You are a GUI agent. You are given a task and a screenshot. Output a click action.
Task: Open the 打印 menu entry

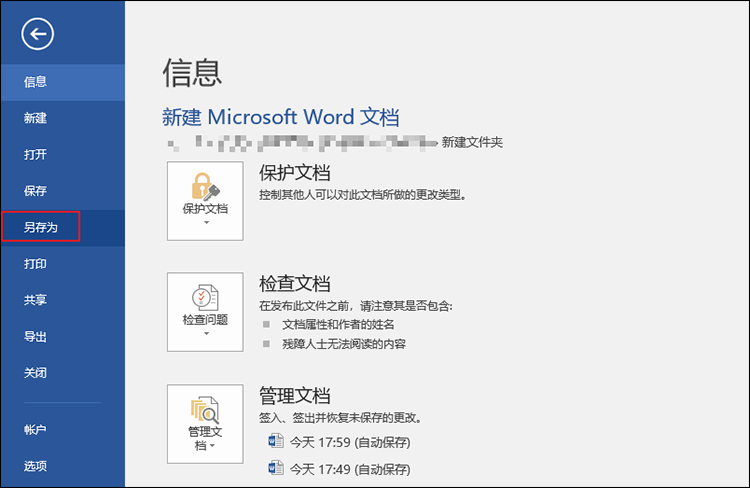63,264
